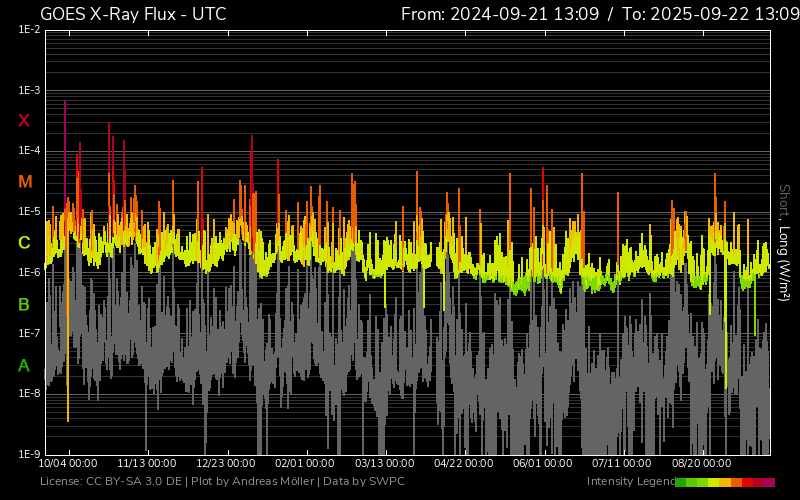Click the orange M flare class label

point(25,182)
